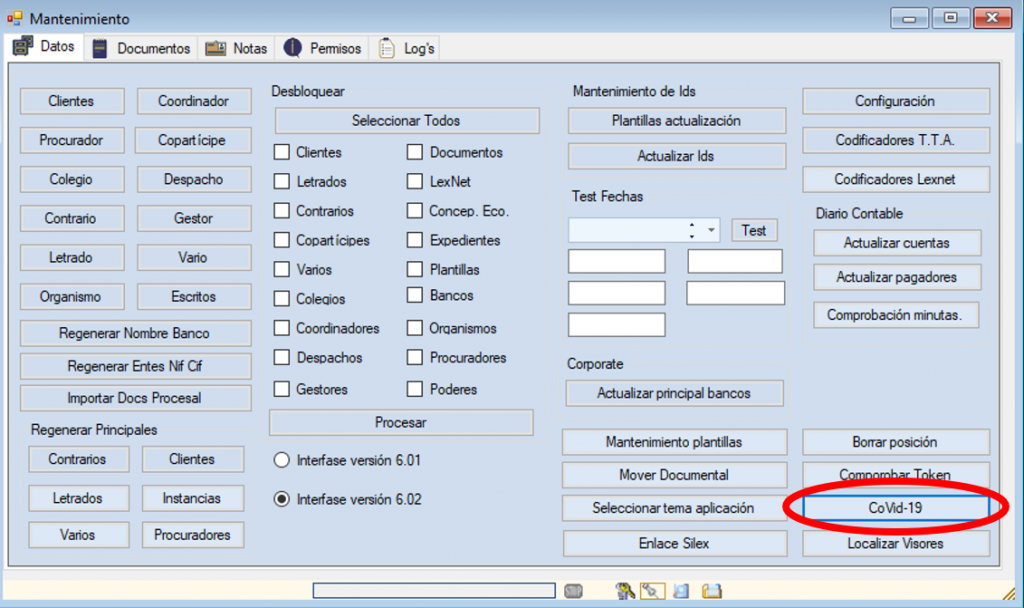Click the keys icon in the status bar
Image resolution: width=1024 pixels, height=608 pixels.
pos(626,590)
